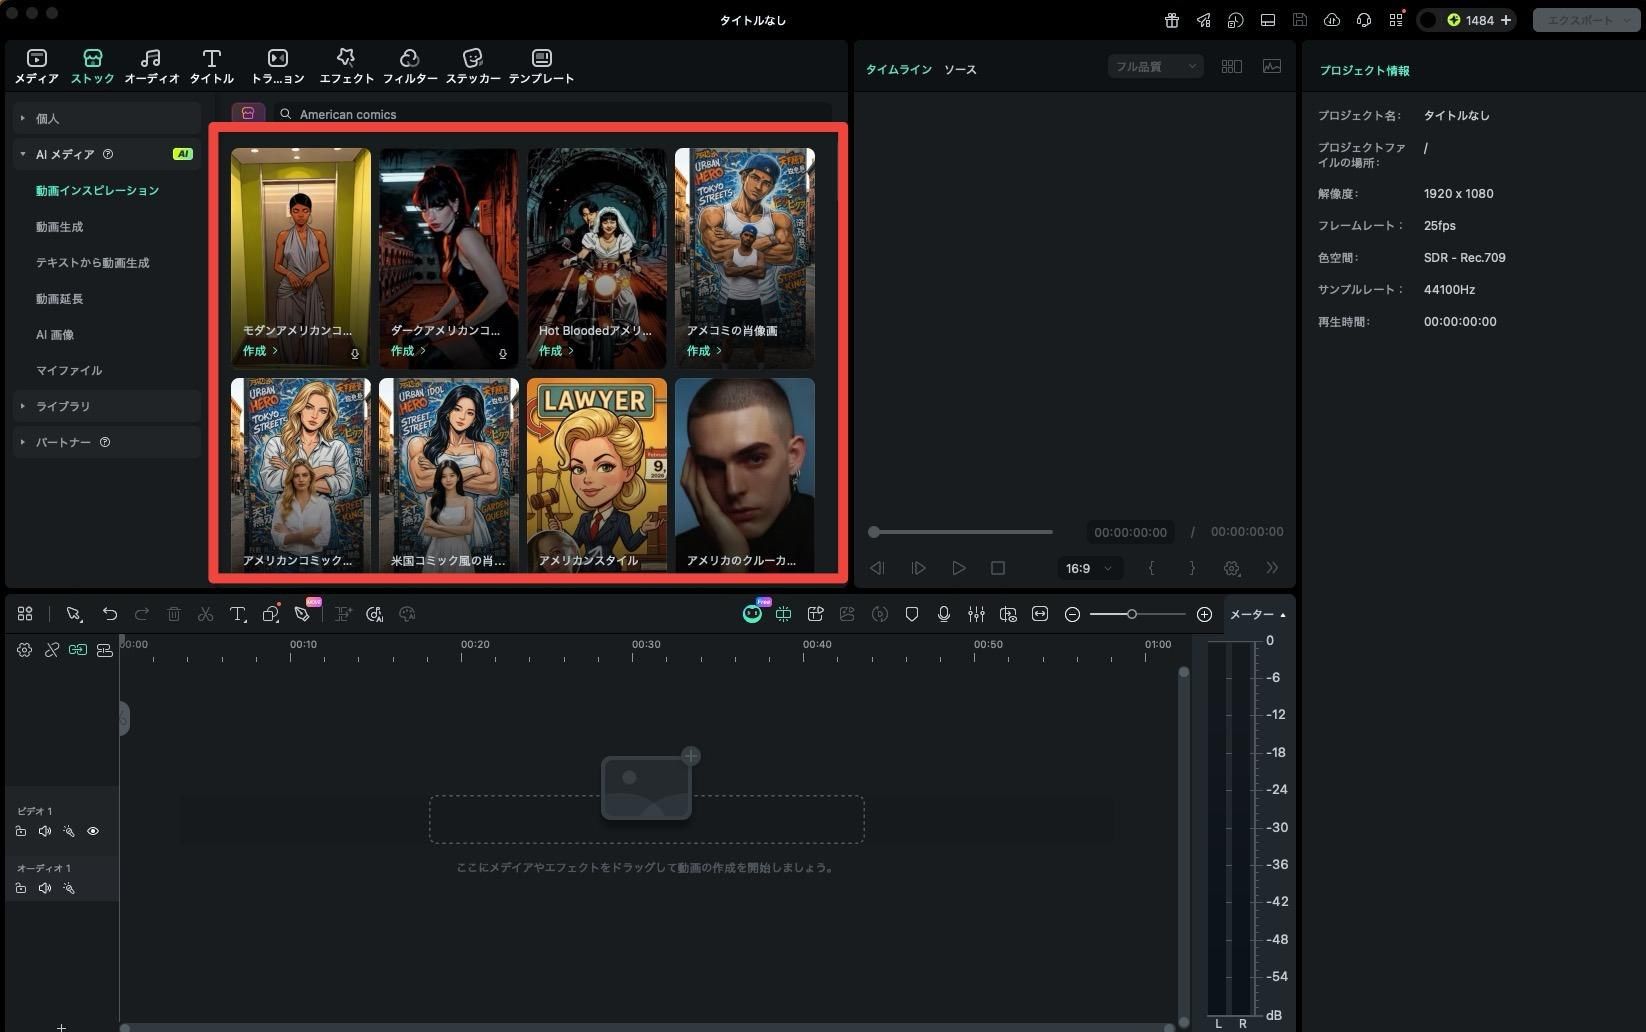Click the pen tool with pink badge
The height and width of the screenshot is (1032, 1646).
click(x=303, y=614)
